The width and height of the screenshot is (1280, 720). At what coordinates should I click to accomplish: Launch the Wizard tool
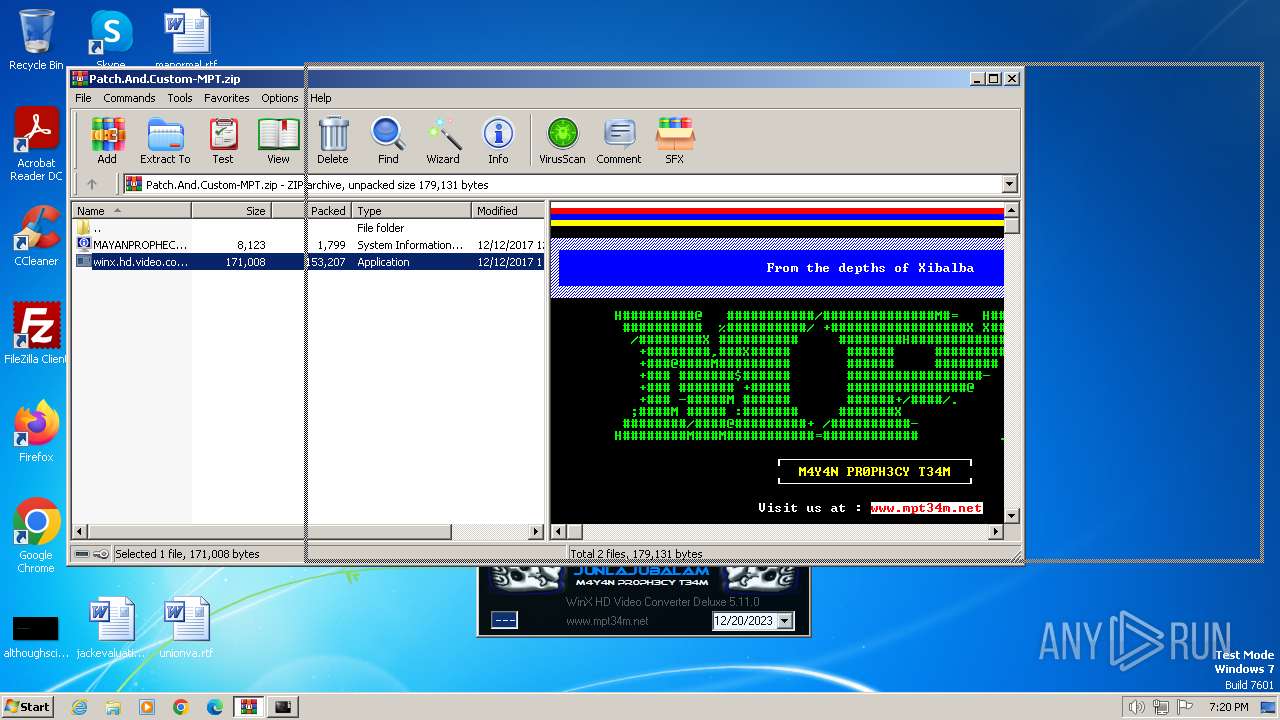[x=443, y=140]
